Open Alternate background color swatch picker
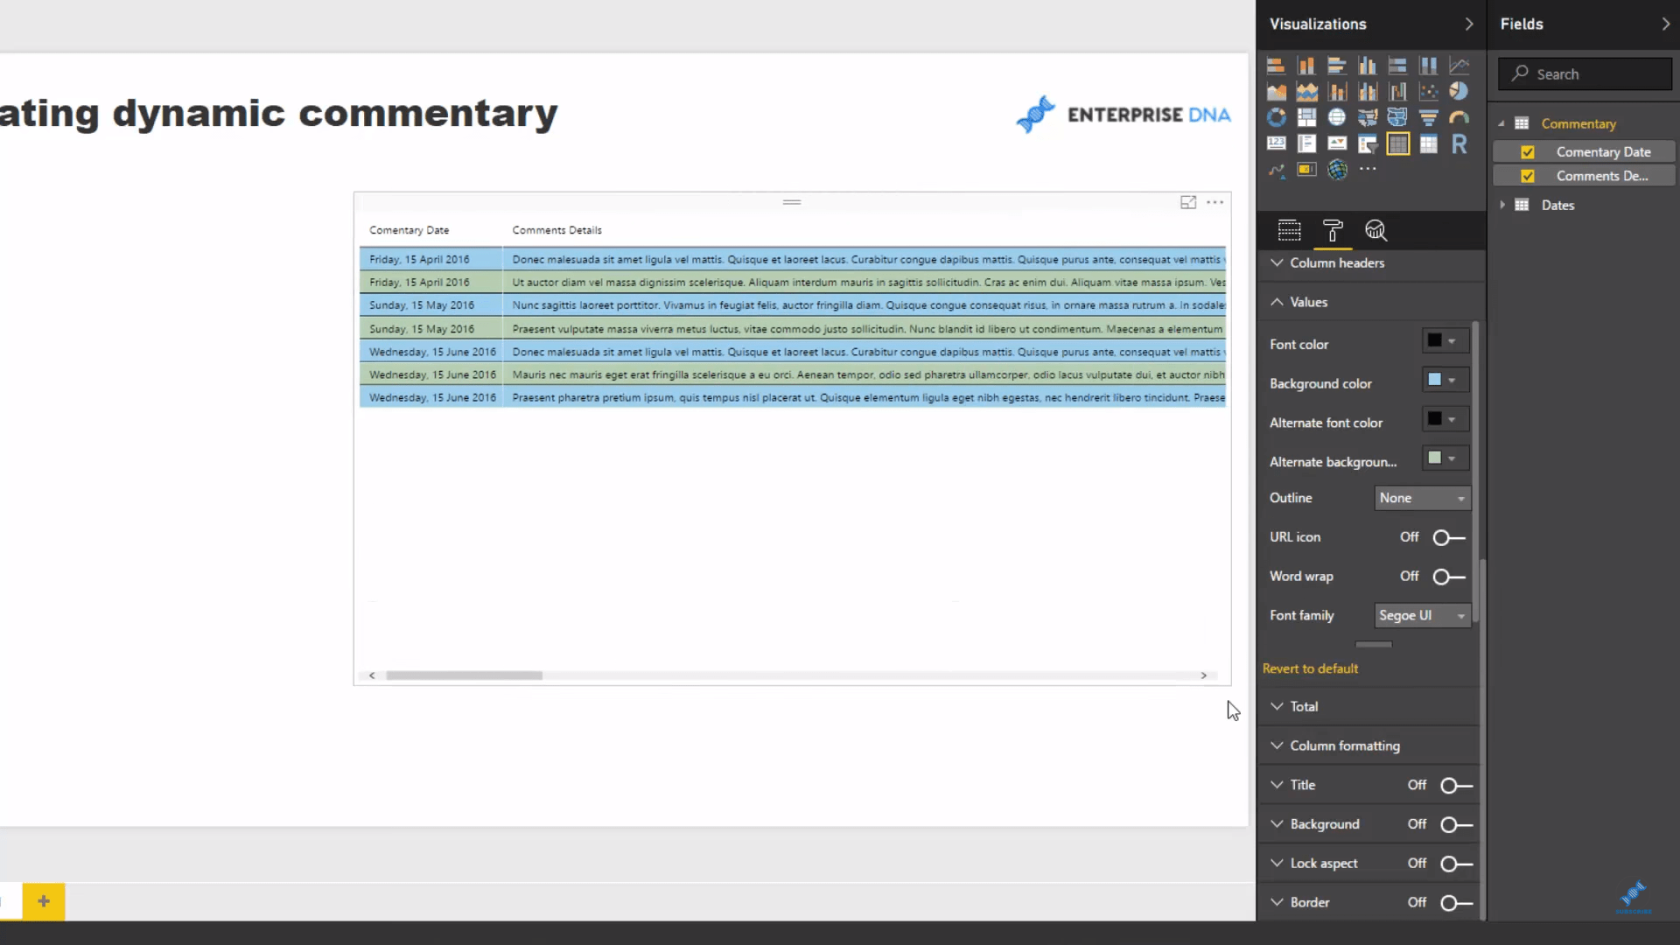Viewport: 1680px width, 945px height. (1445, 458)
